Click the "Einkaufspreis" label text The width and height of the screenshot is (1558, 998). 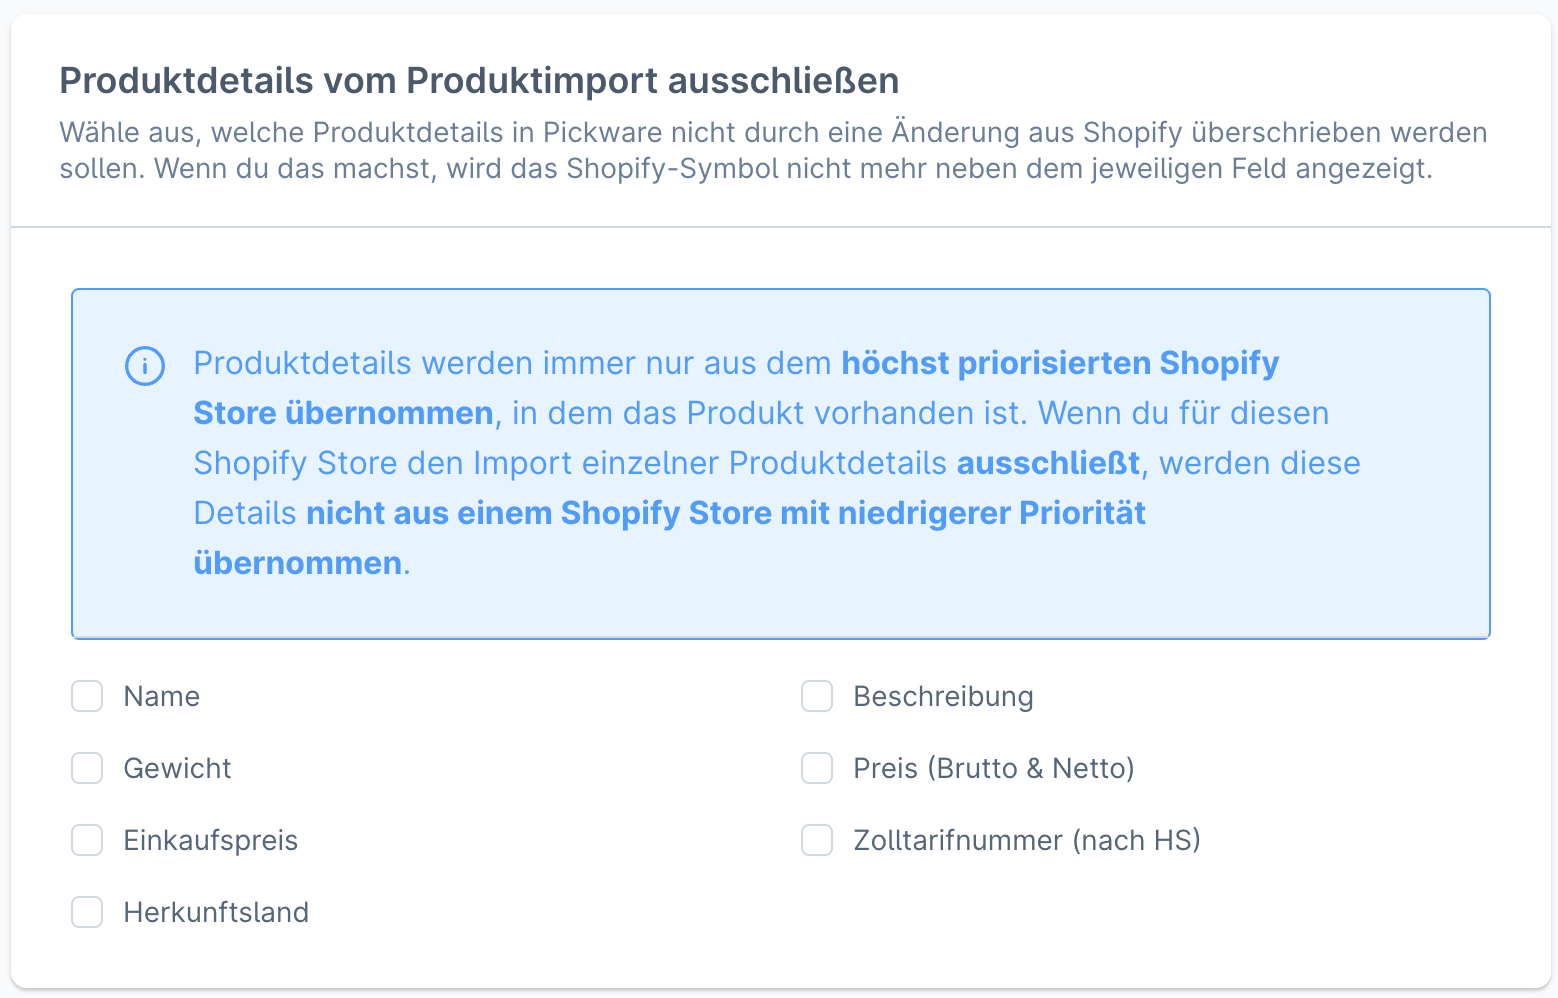pos(210,840)
